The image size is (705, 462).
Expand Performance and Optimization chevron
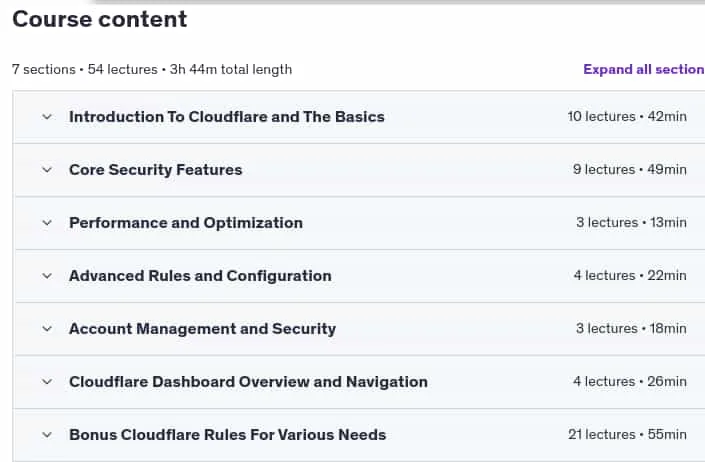pyautogui.click(x=47, y=223)
